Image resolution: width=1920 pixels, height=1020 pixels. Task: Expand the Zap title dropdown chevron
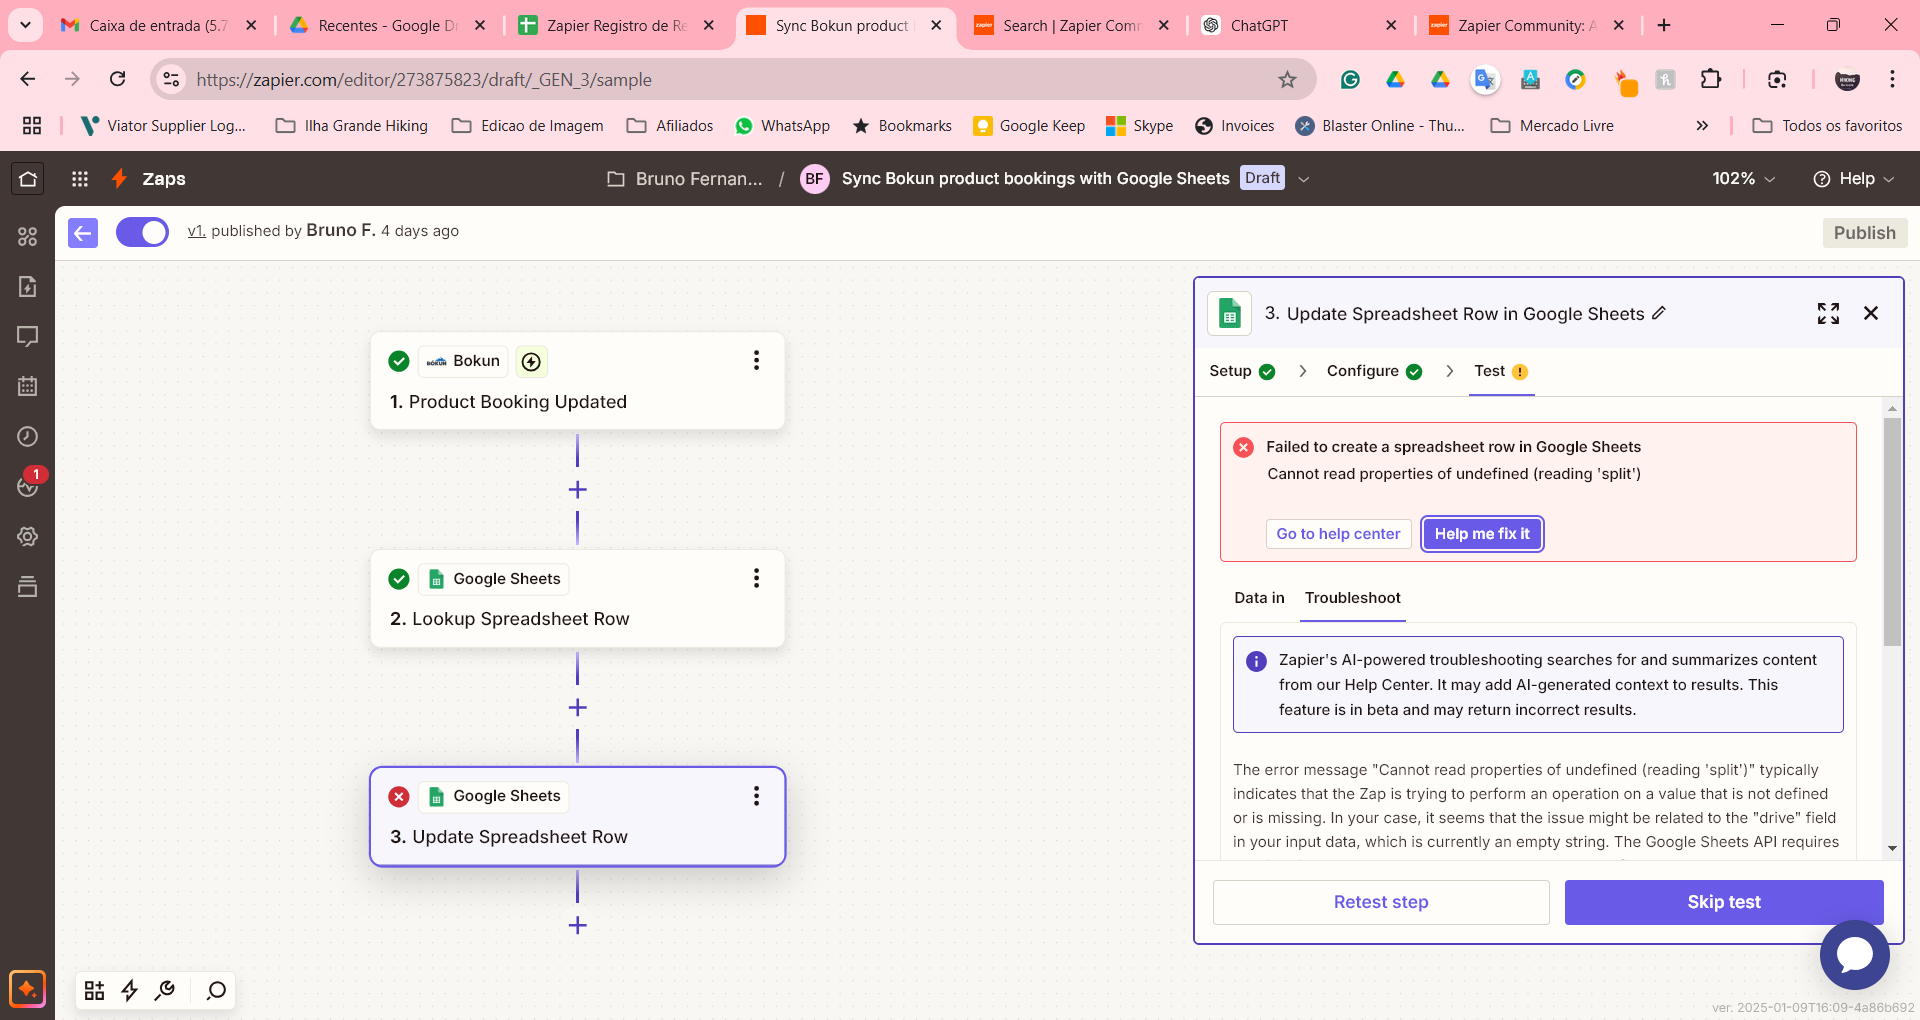tap(1303, 179)
